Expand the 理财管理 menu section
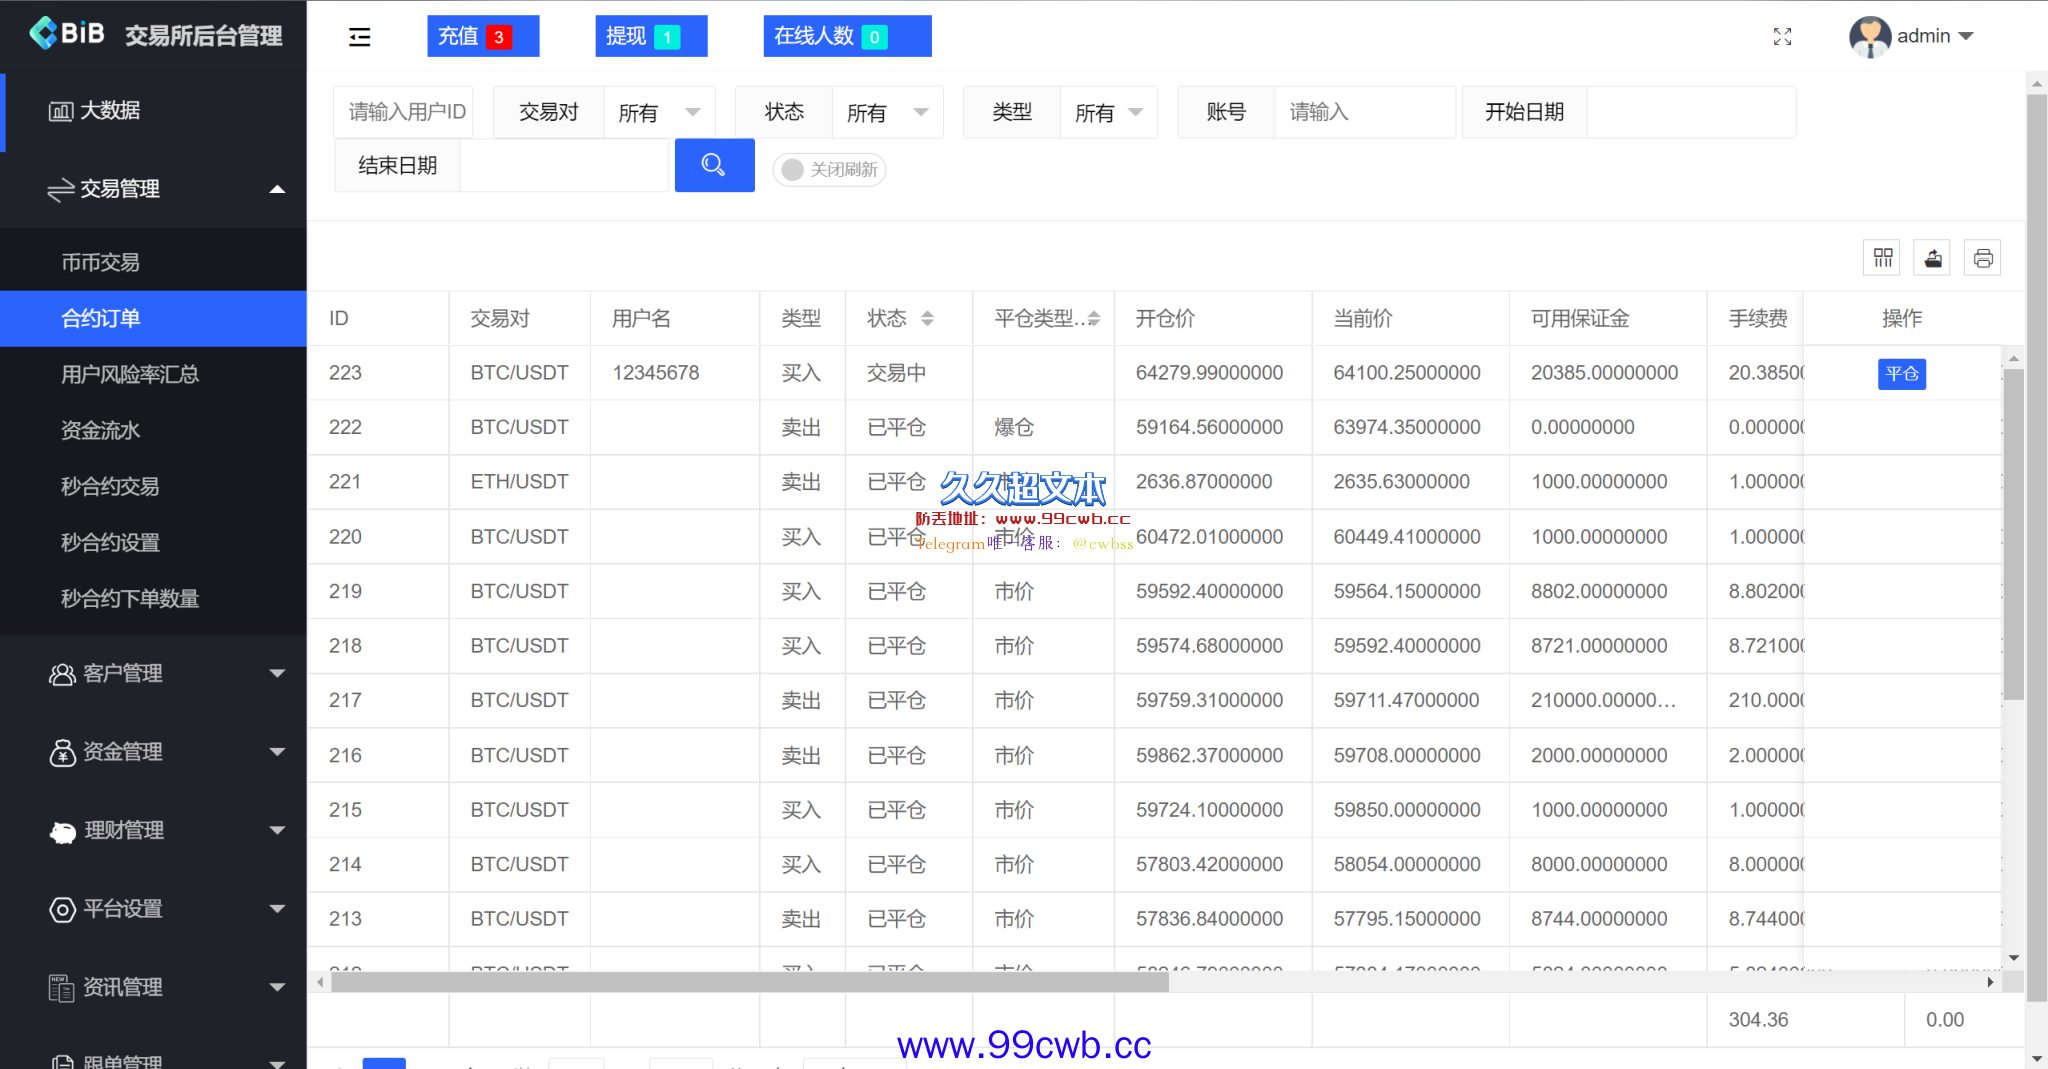The height and width of the screenshot is (1069, 2048). click(x=278, y=831)
